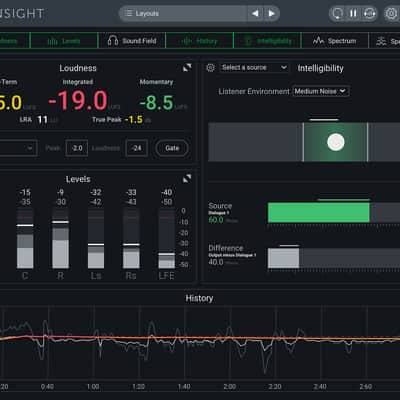This screenshot has width=400, height=400.
Task: Click the 2:00 mark on History timeline
Action: pyautogui.click(x=230, y=387)
